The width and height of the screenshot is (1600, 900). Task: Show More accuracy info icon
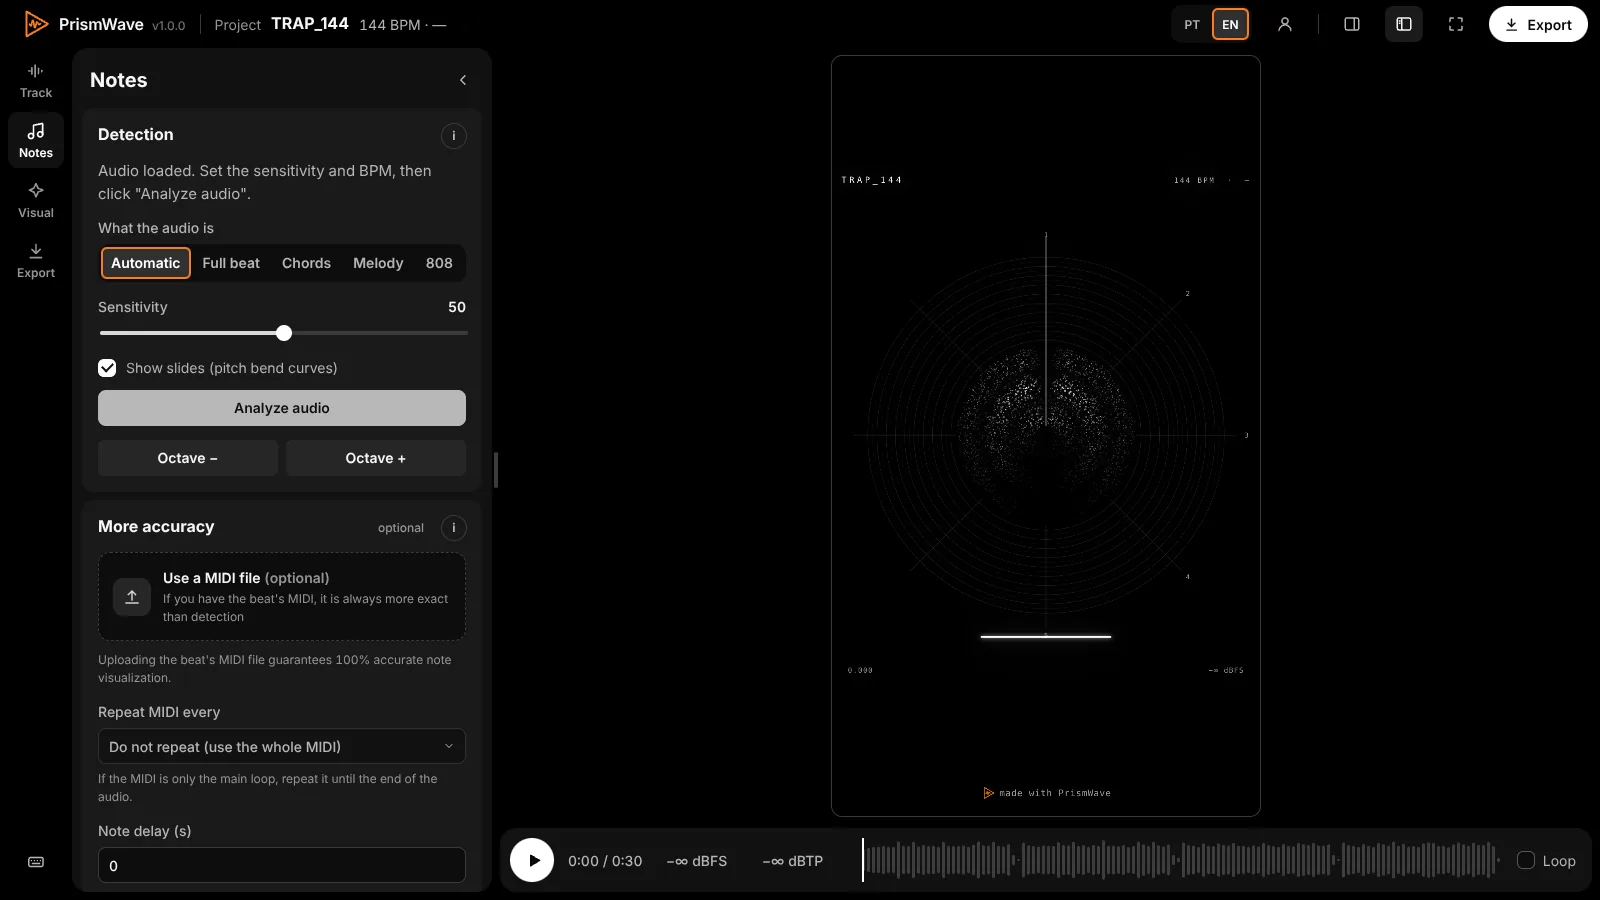point(454,528)
